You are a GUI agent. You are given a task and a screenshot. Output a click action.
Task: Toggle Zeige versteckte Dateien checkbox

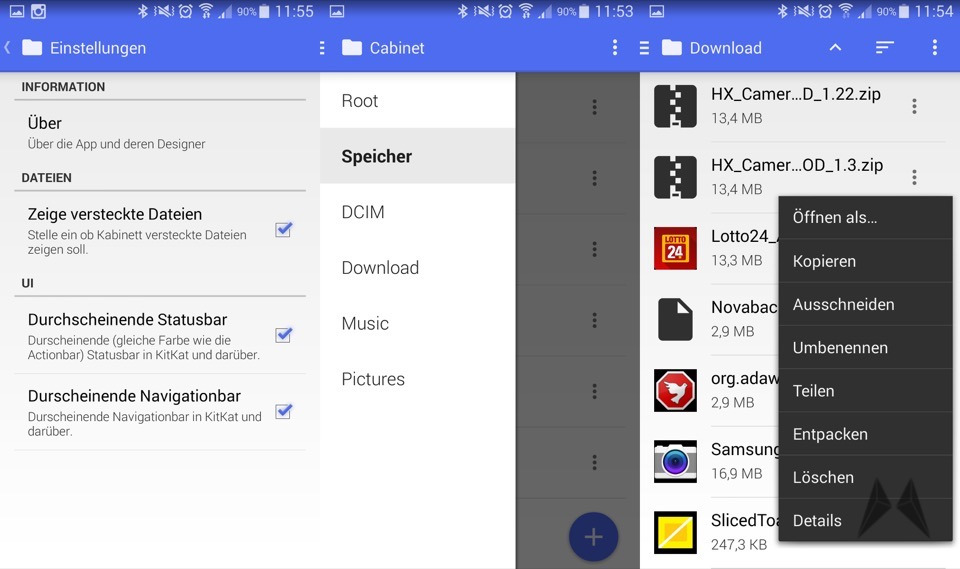[x=283, y=230]
